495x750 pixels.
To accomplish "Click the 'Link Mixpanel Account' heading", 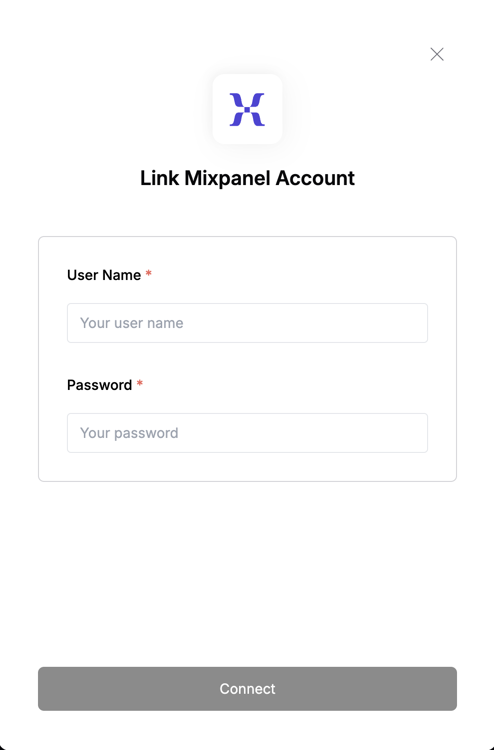I will pyautogui.click(x=247, y=178).
